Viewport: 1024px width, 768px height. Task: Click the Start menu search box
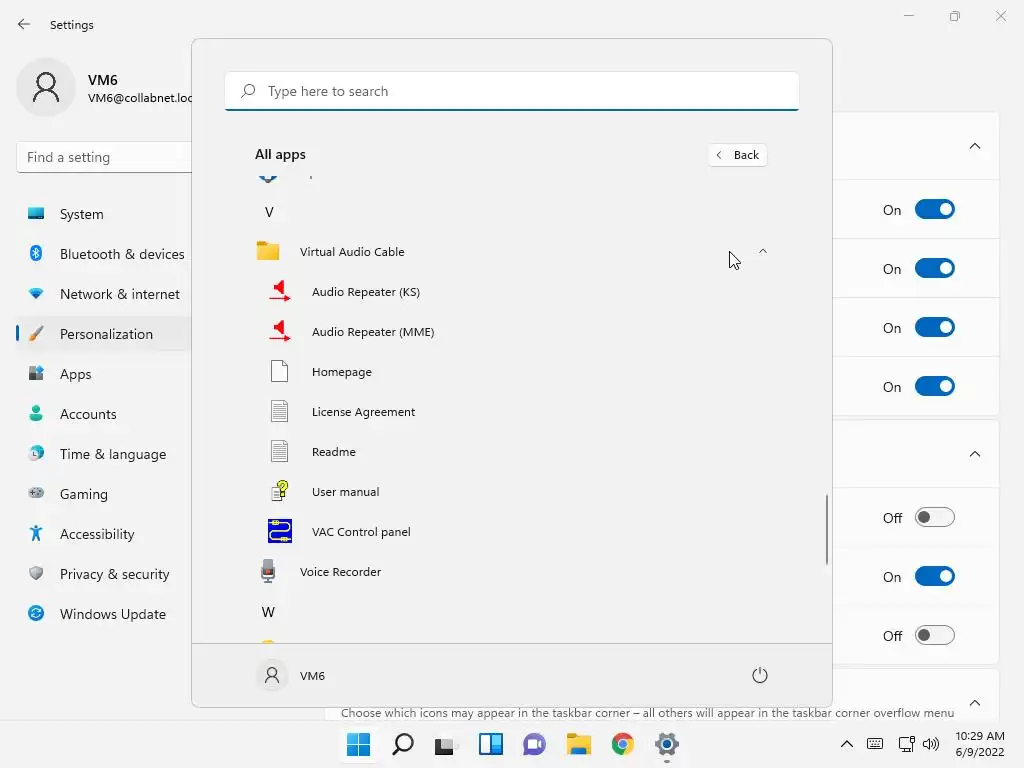coord(512,91)
